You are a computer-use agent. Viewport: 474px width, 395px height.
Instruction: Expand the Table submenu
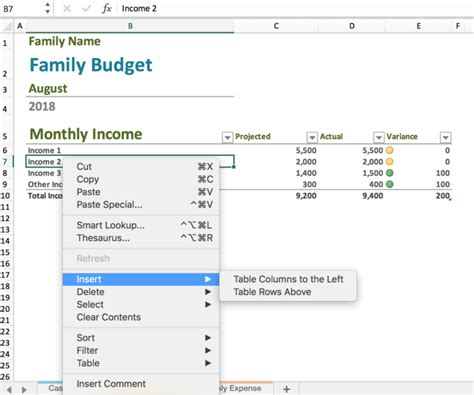(141, 363)
